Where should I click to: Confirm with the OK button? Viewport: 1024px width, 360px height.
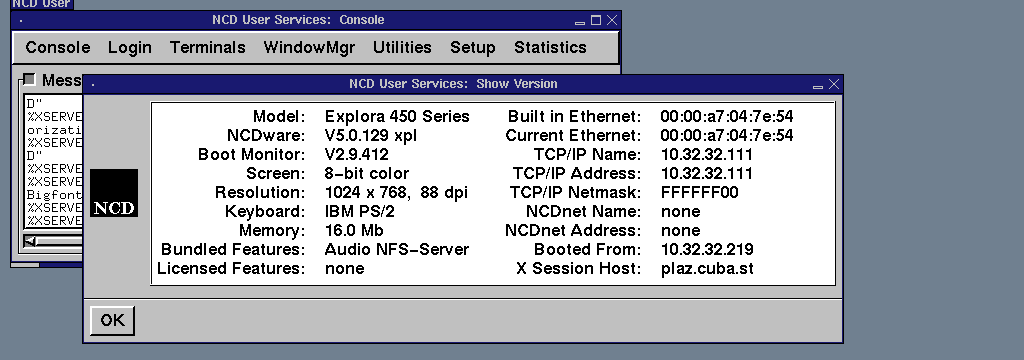tap(112, 320)
